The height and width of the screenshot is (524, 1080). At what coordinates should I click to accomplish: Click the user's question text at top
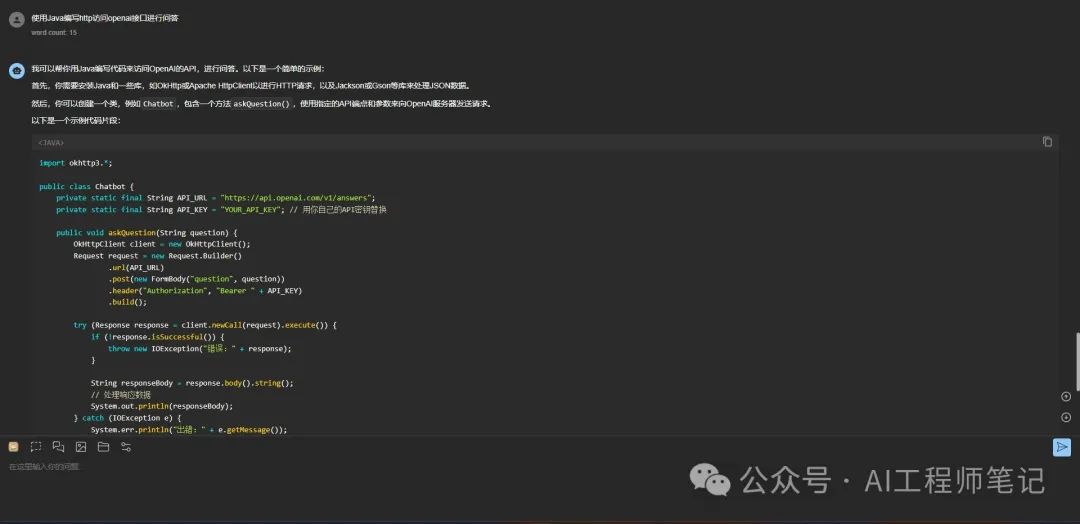(105, 18)
